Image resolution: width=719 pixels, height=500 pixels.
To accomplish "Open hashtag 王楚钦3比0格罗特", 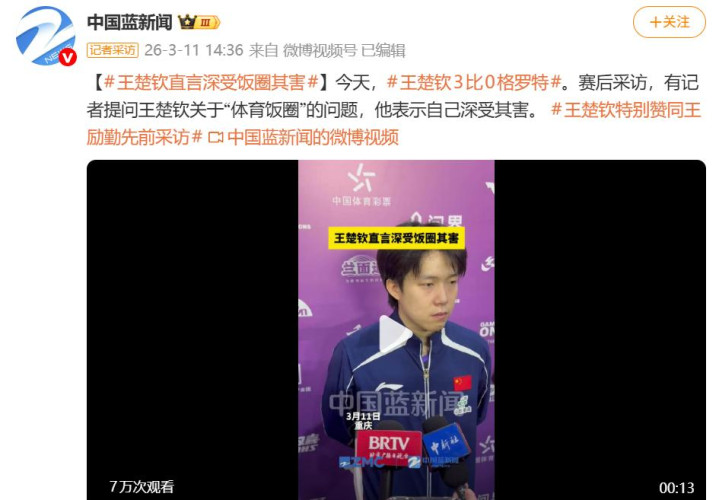I will point(474,83).
